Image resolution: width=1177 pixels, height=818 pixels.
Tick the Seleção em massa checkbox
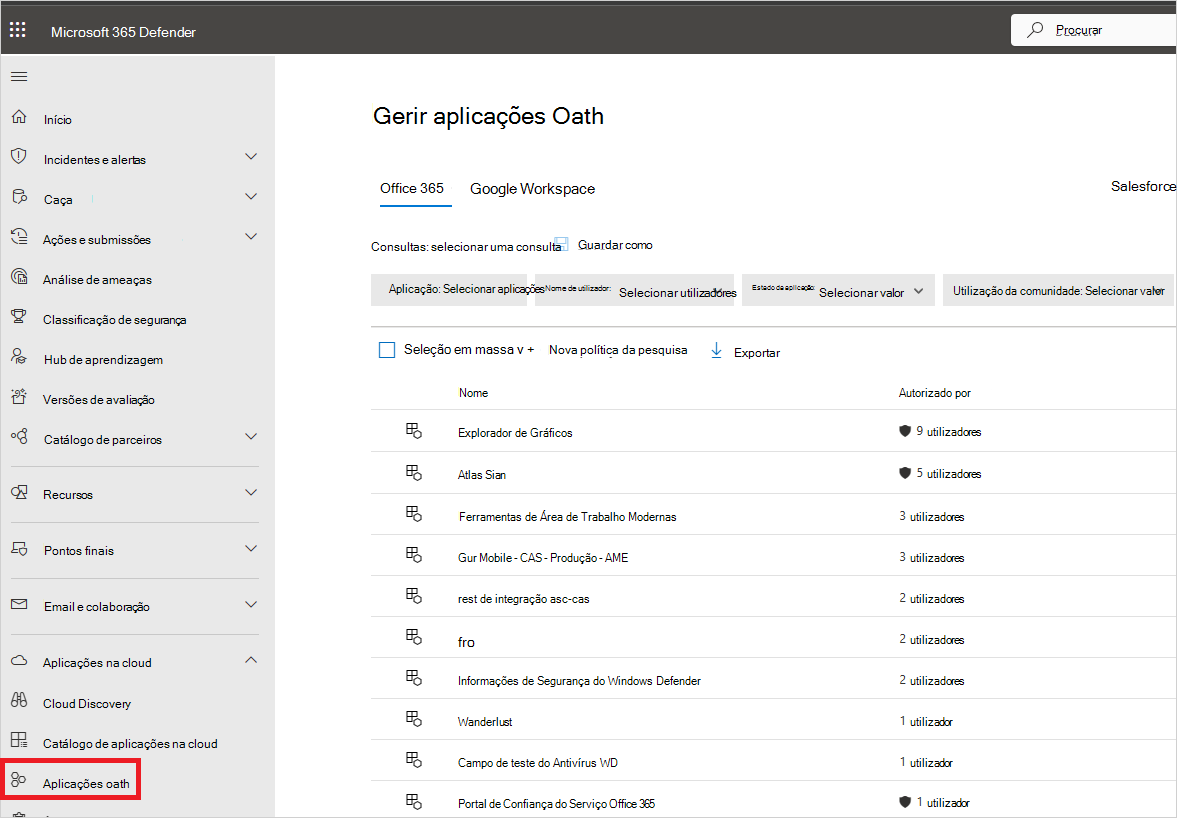387,350
